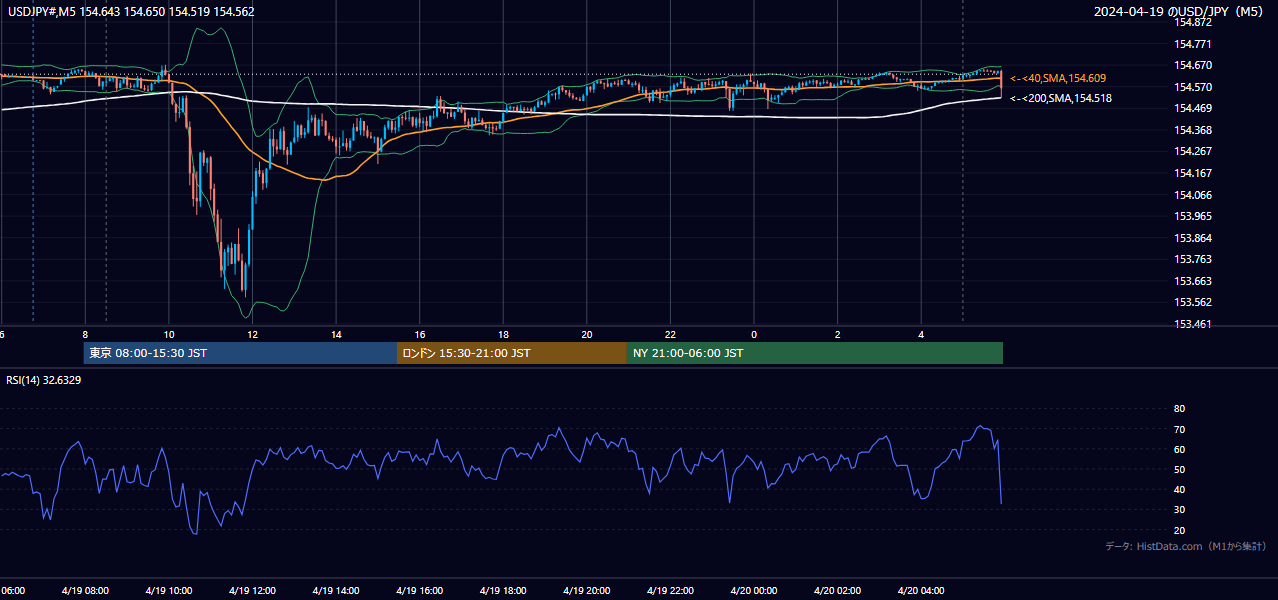1278x600 pixels.
Task: Click RSI scale value 60
Action: click(1179, 449)
